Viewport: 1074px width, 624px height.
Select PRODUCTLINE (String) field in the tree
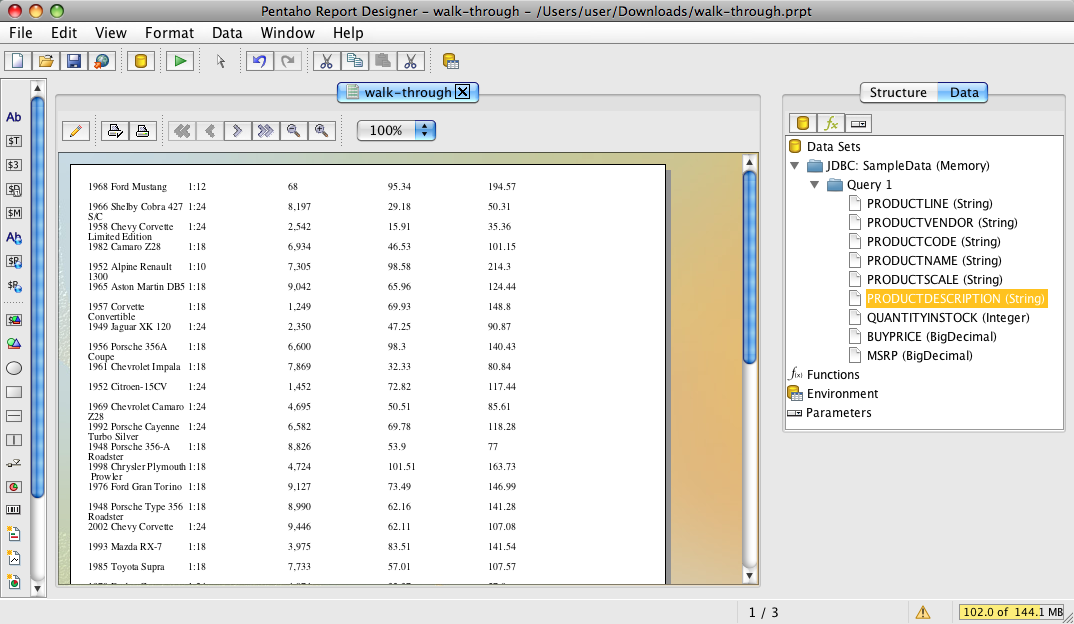point(929,203)
